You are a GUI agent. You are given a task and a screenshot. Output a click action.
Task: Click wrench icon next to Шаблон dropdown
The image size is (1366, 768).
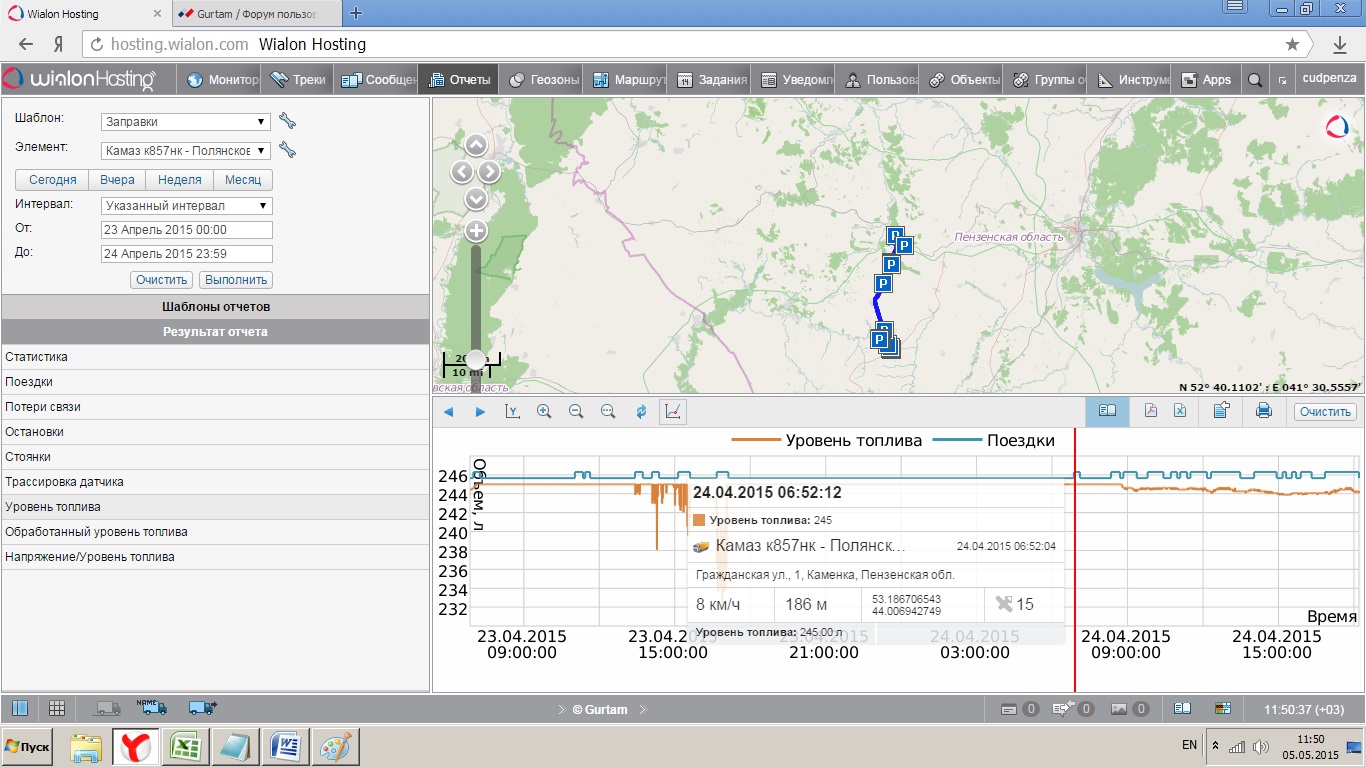pyautogui.click(x=287, y=122)
